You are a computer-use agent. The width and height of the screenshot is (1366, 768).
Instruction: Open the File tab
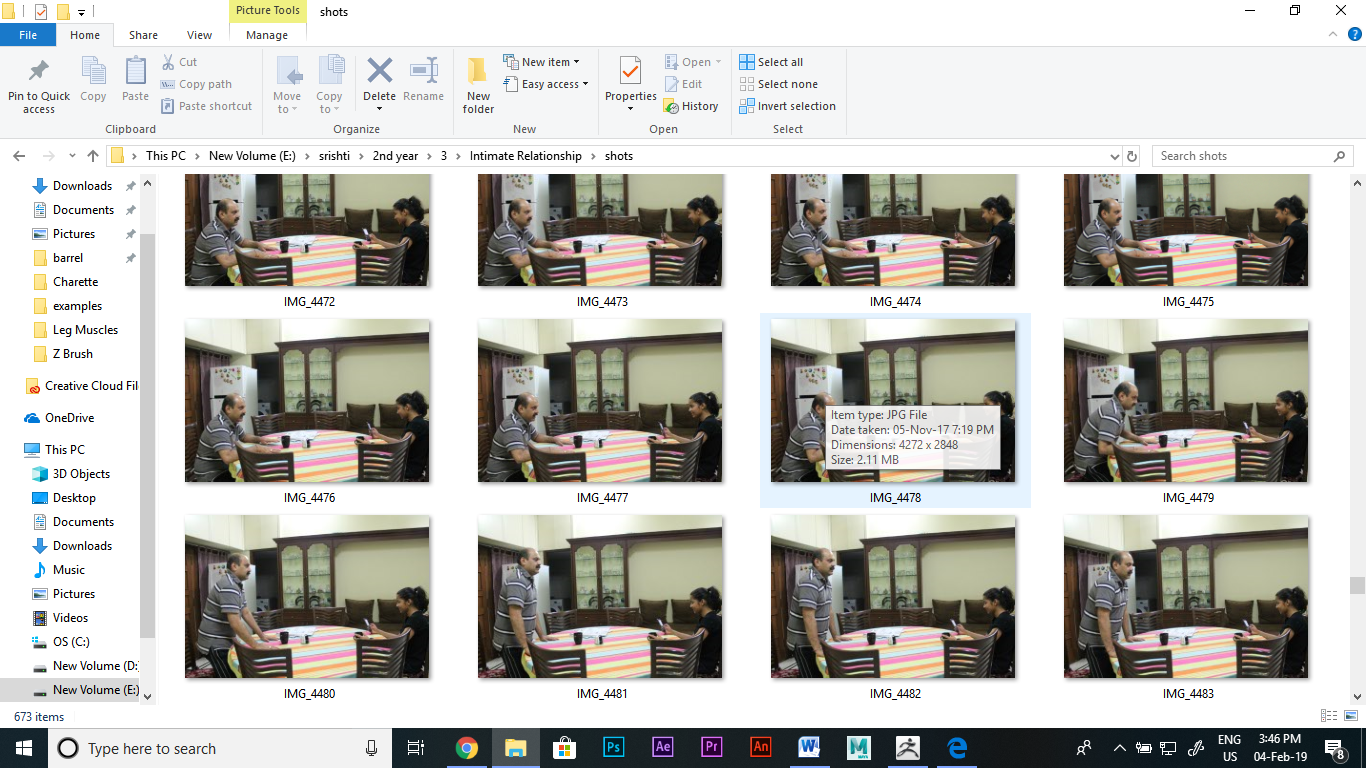pyautogui.click(x=28, y=35)
